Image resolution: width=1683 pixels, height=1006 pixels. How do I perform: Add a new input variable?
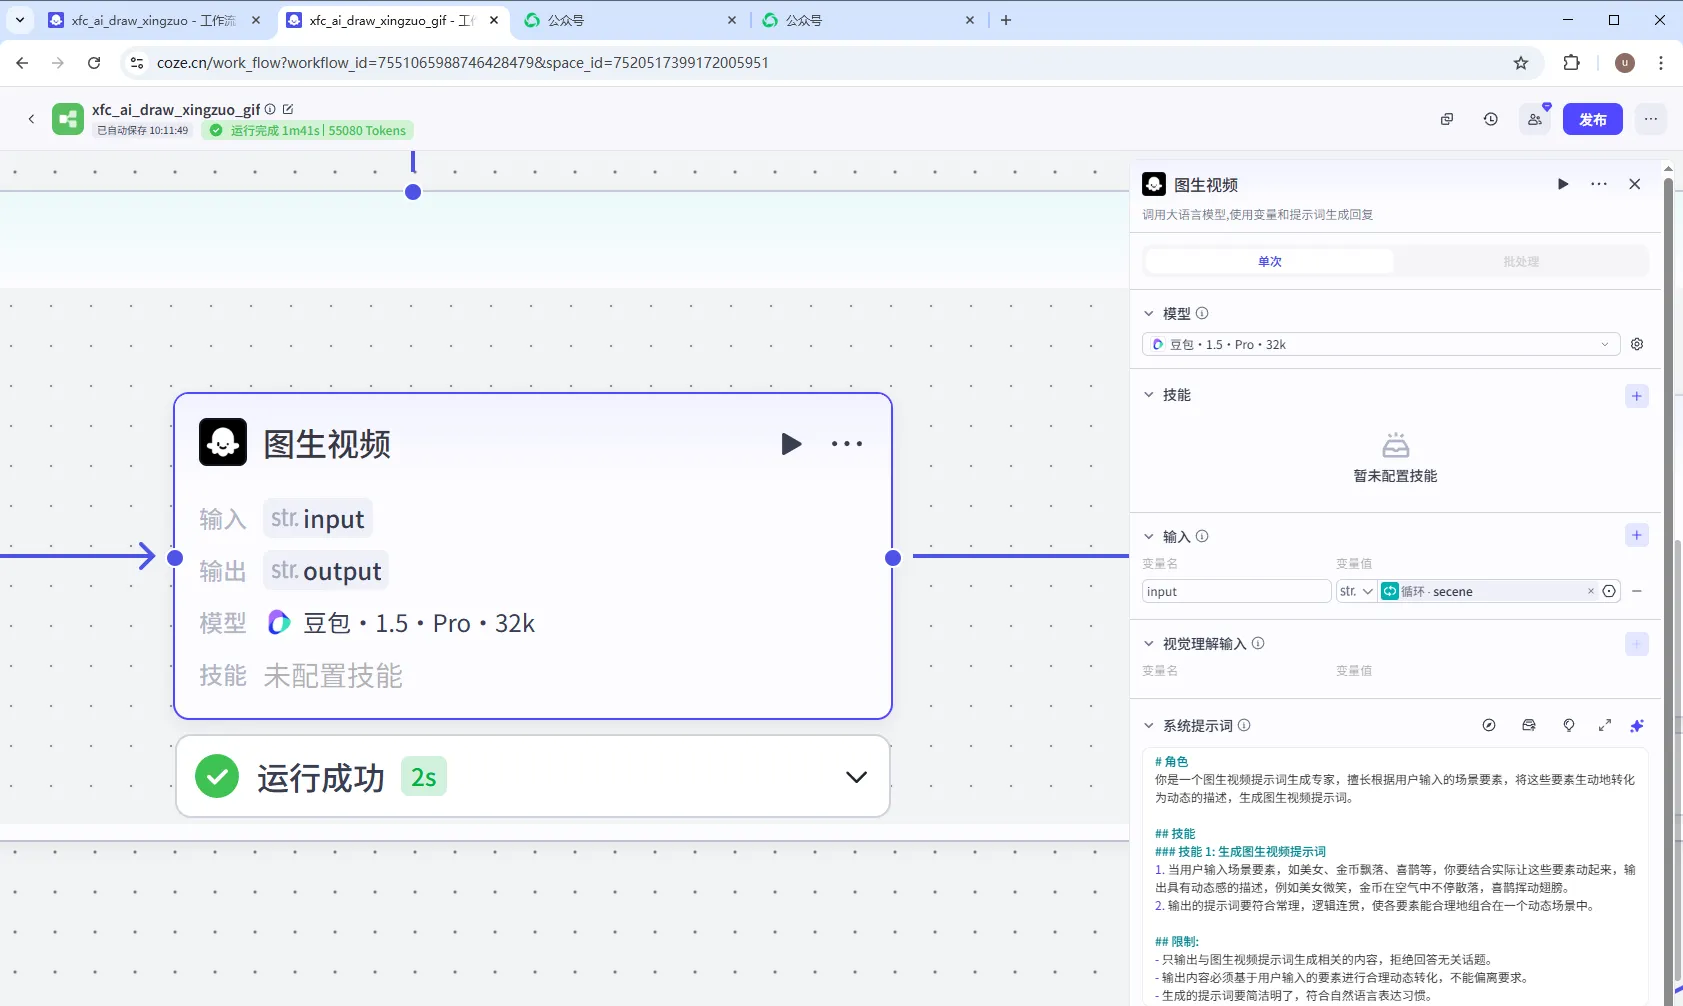tap(1636, 536)
